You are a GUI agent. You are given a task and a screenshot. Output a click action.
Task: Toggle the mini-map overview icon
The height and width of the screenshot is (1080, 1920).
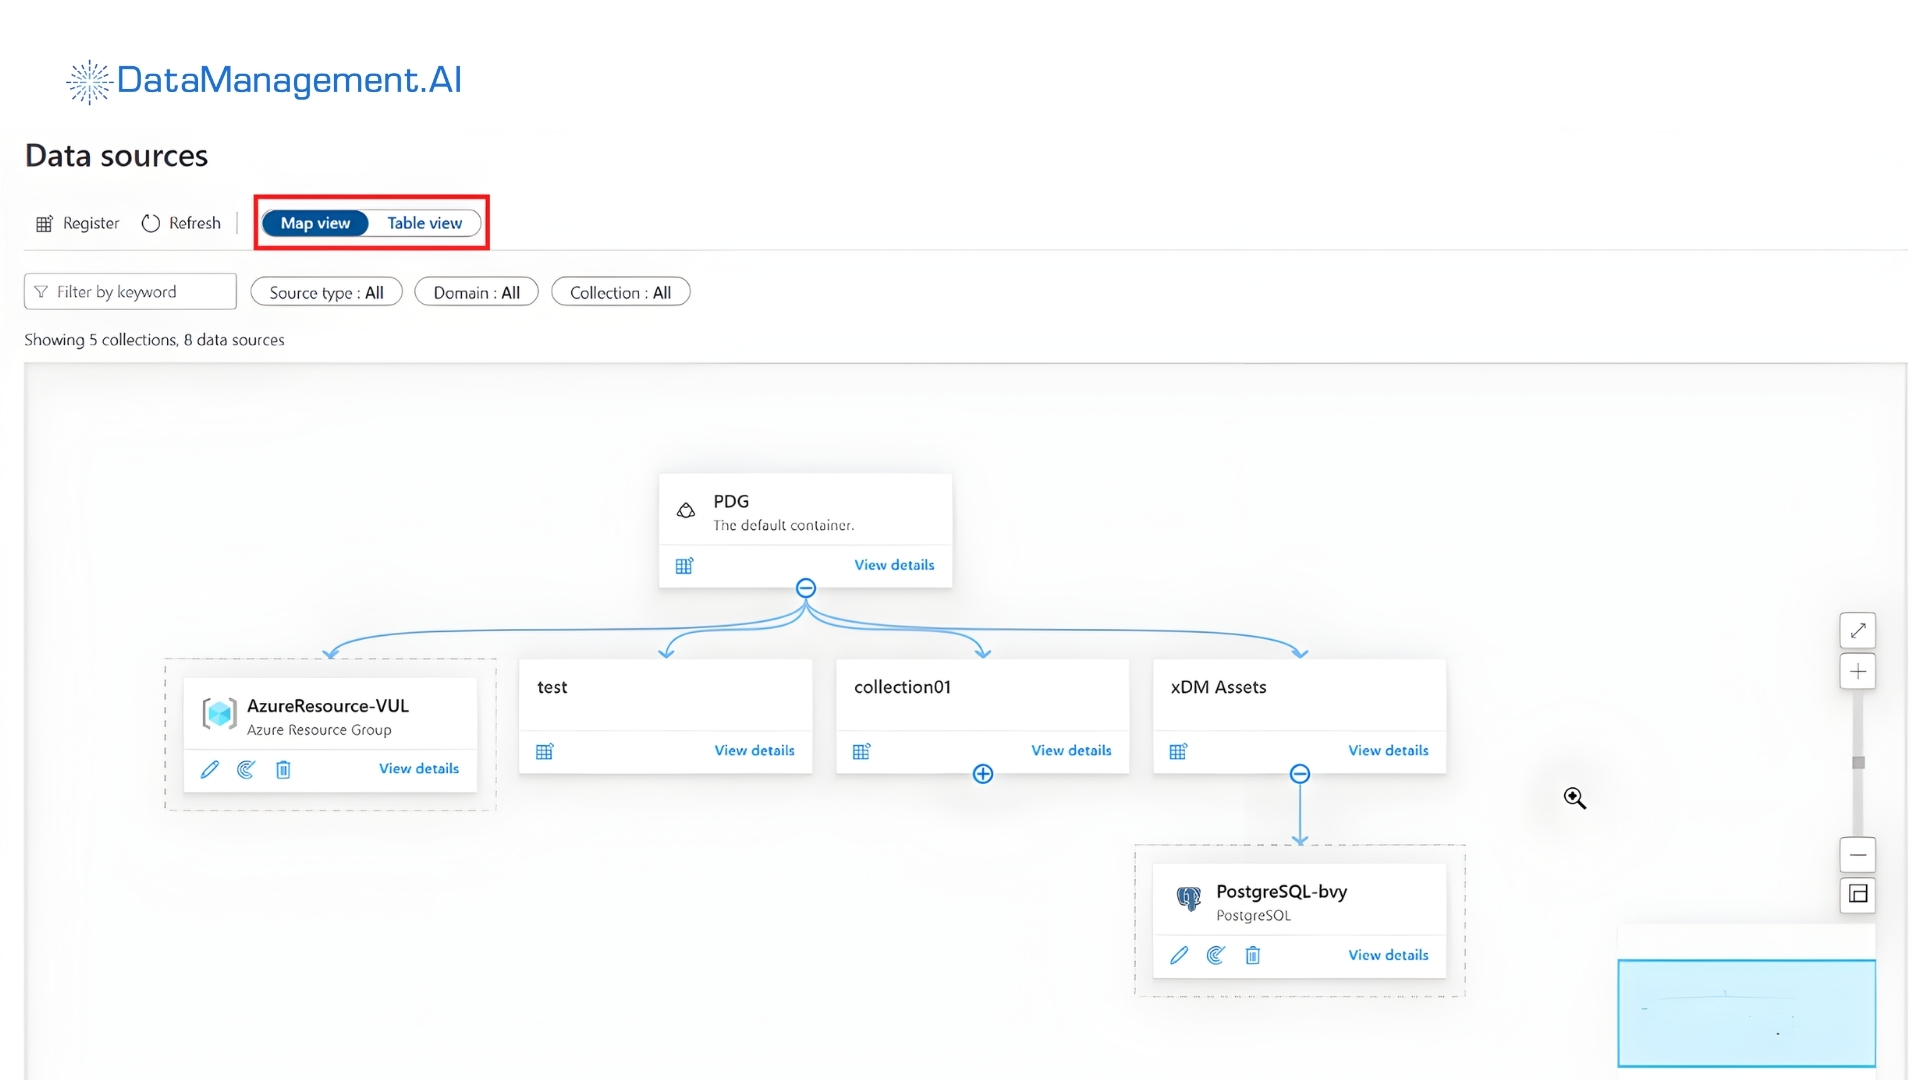click(1857, 895)
